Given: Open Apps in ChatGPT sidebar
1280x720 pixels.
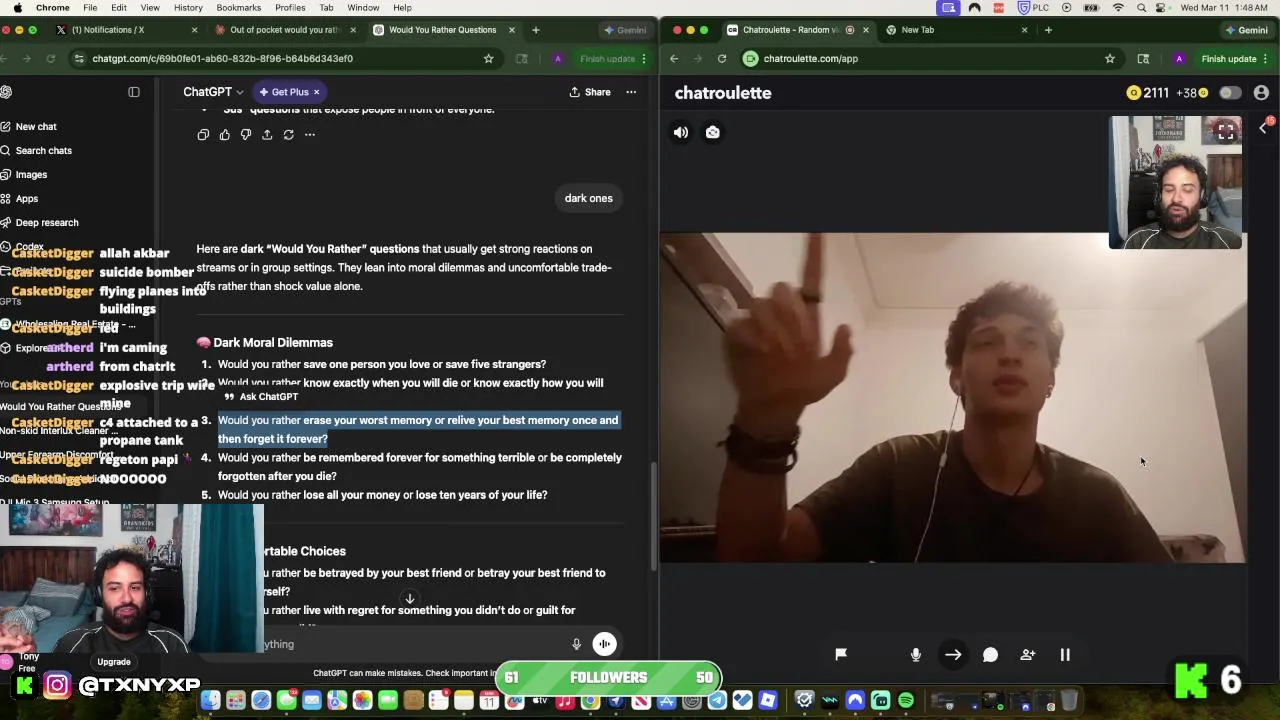Looking at the screenshot, I should (x=27, y=199).
